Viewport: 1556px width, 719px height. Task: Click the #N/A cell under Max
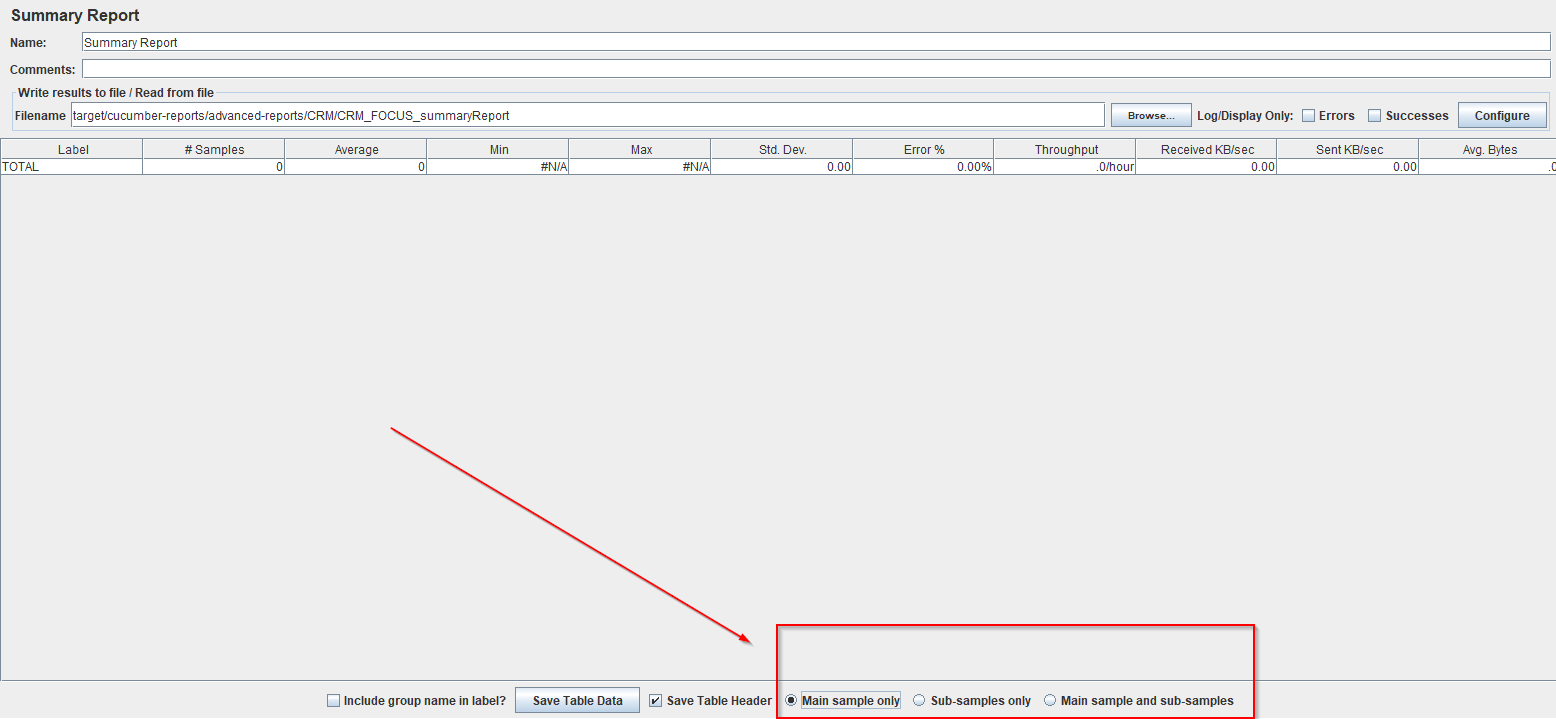pos(640,167)
